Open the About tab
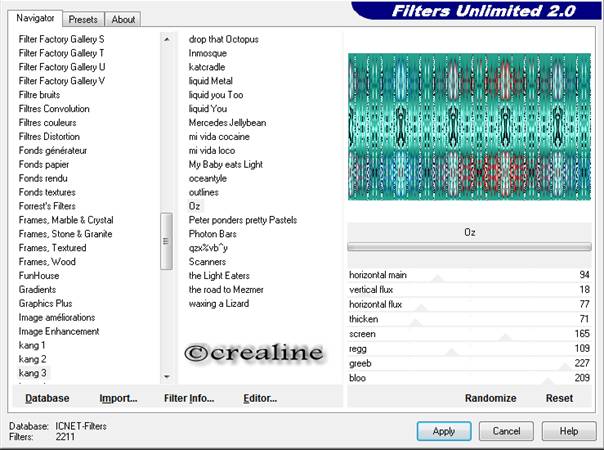This screenshot has height=450, width=604. pyautogui.click(x=123, y=19)
